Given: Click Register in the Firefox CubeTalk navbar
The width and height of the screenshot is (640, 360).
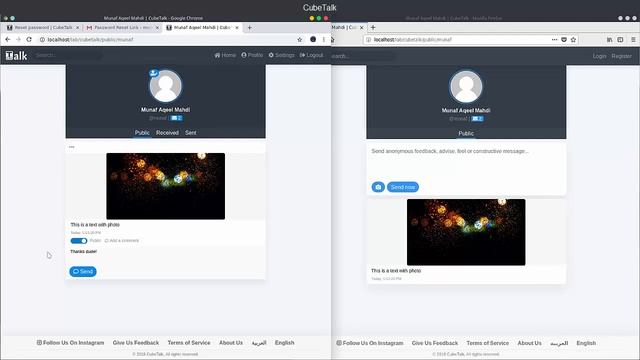Looking at the screenshot, I should click(x=622, y=56).
